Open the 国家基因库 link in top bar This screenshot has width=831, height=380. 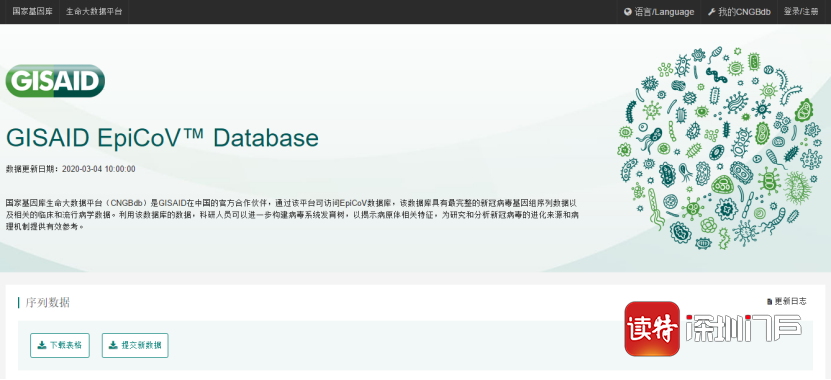point(32,12)
